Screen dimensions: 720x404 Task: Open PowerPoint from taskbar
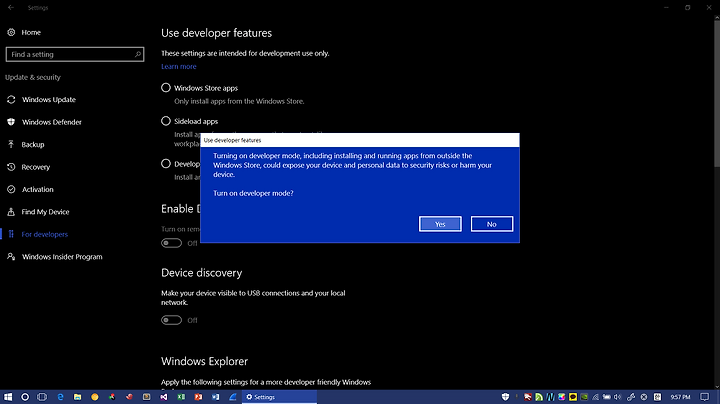coord(198,397)
